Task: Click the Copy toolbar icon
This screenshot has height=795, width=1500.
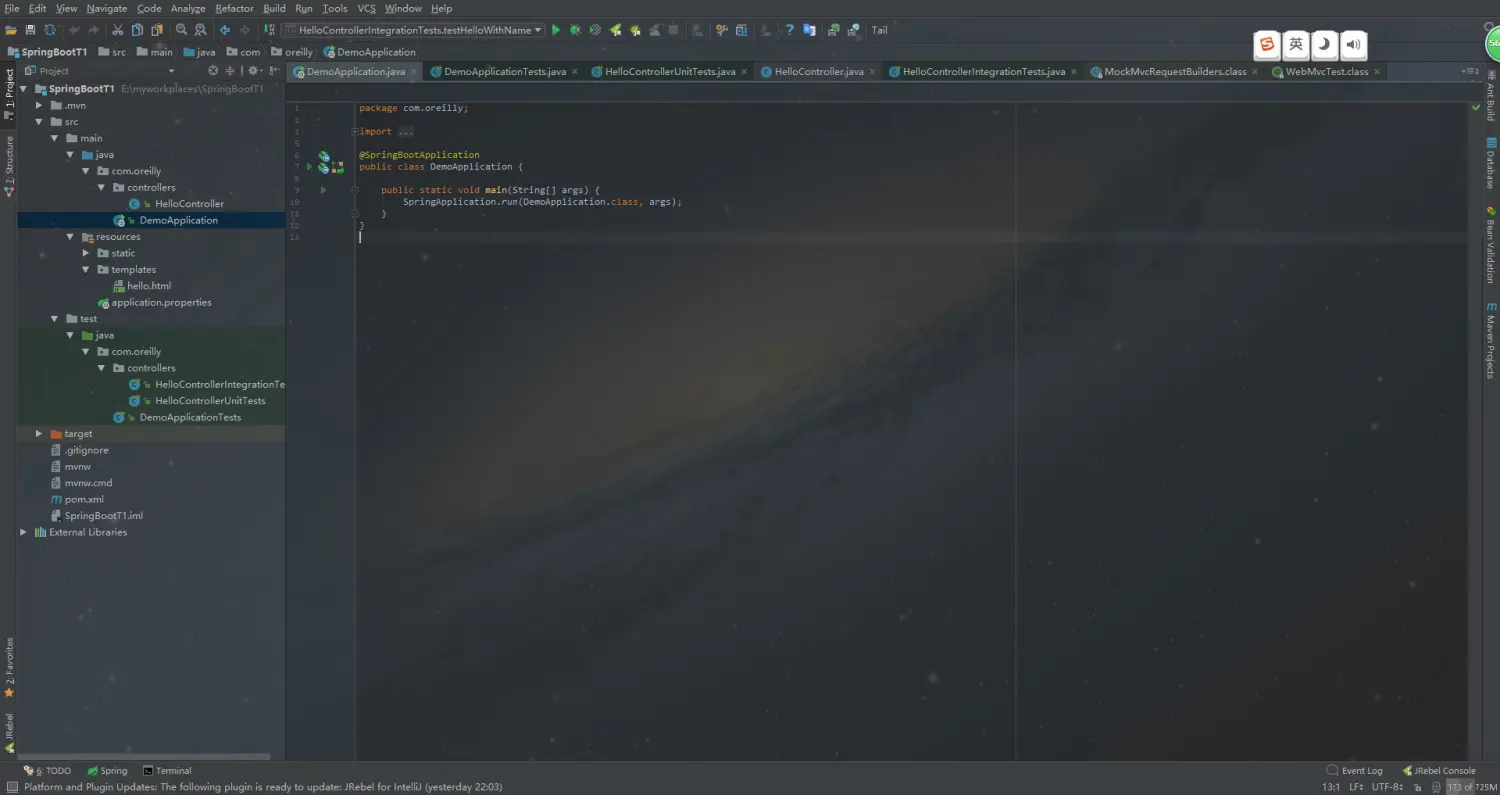Action: click(137, 30)
